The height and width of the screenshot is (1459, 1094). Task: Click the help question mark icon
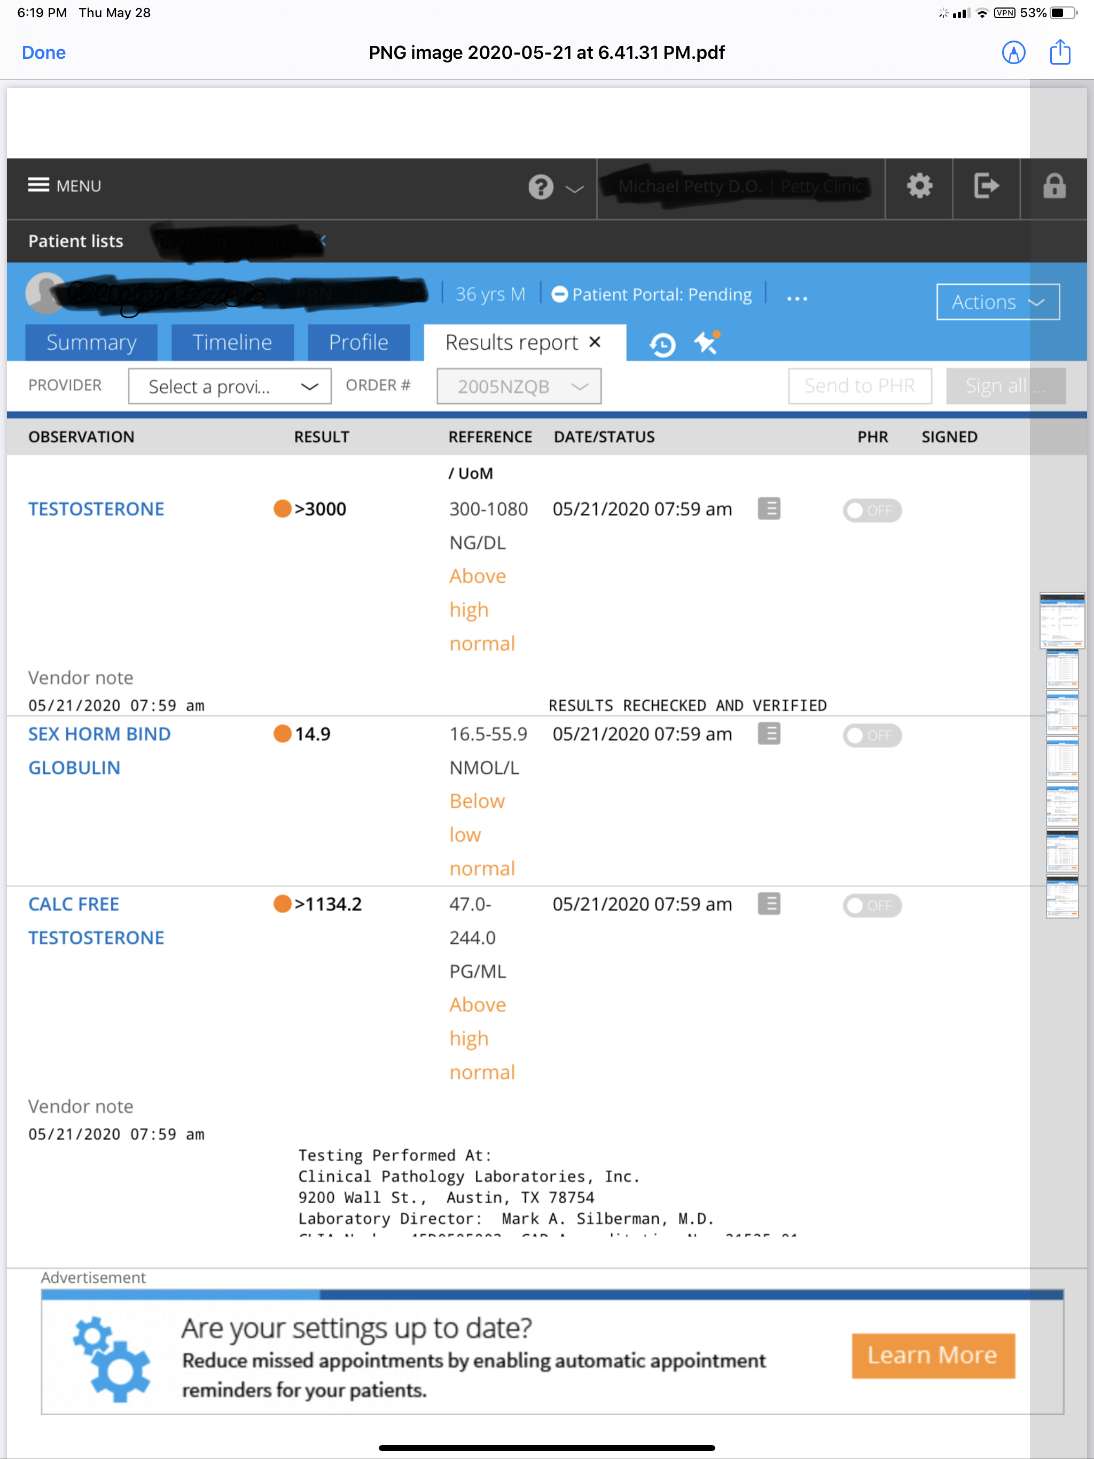pos(541,187)
